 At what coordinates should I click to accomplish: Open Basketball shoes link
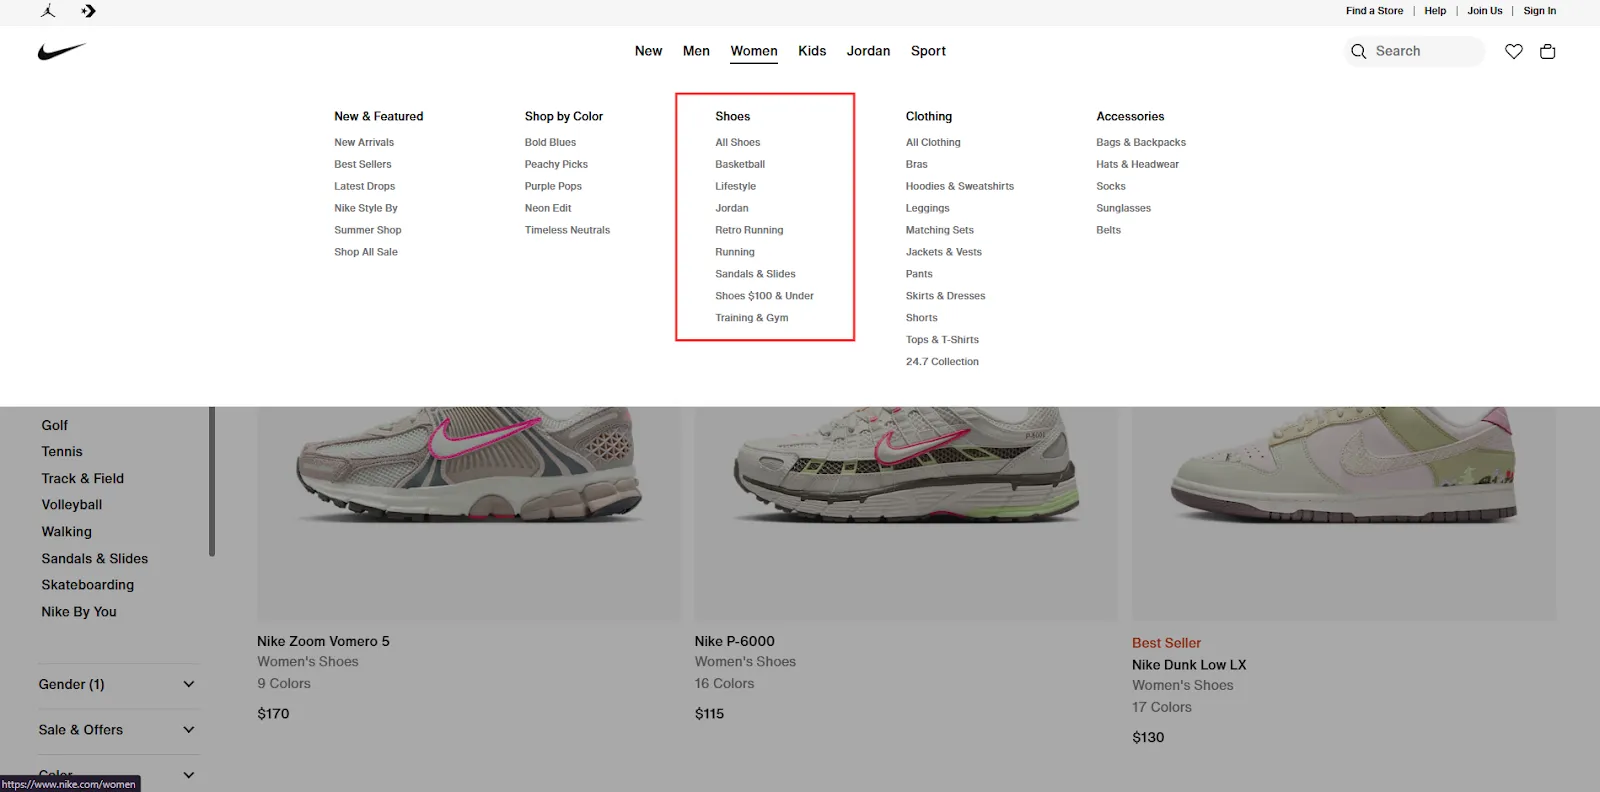pos(740,164)
